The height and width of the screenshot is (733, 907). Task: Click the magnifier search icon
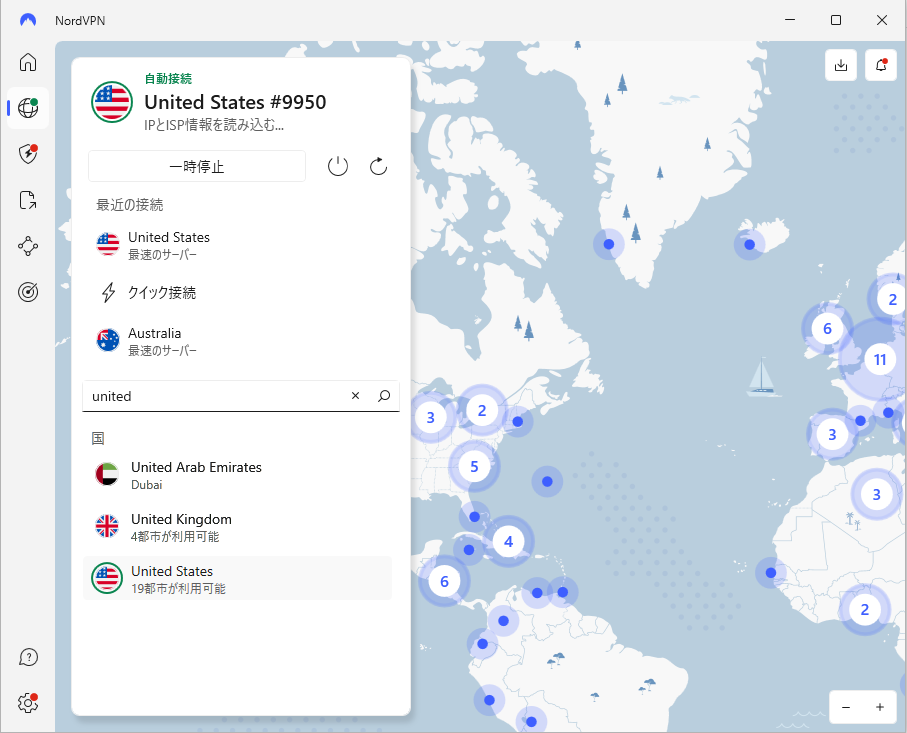tap(384, 396)
